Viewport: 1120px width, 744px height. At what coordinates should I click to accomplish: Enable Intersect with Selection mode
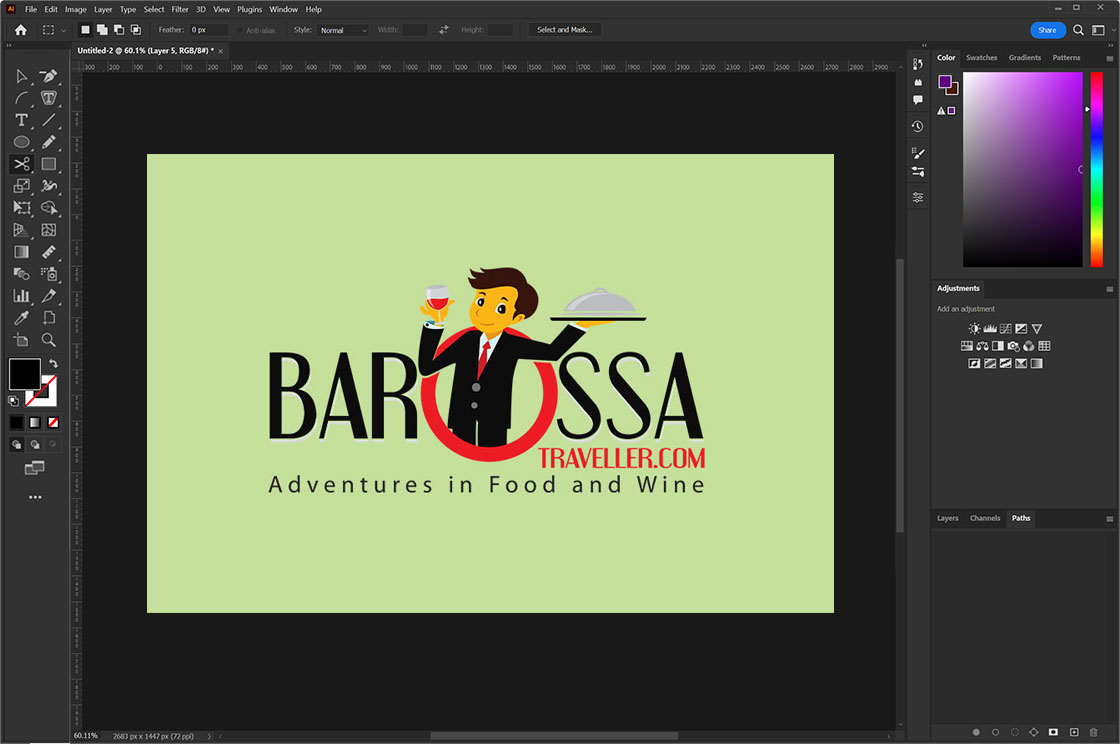pos(136,30)
